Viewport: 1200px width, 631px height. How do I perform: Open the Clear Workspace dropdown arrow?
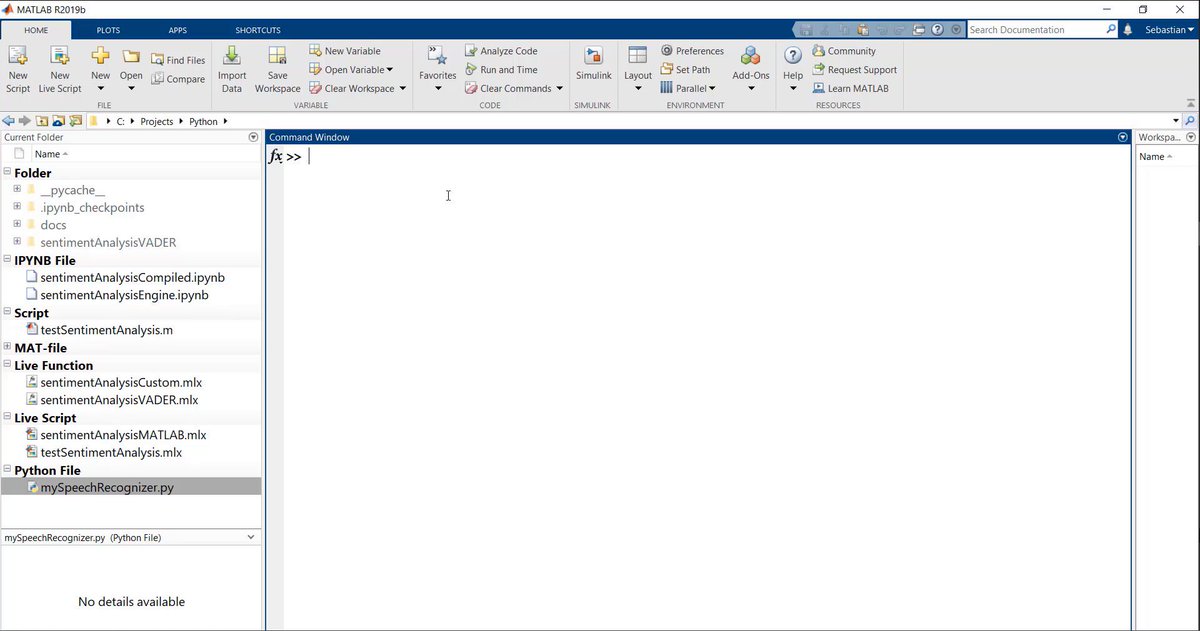(x=403, y=89)
